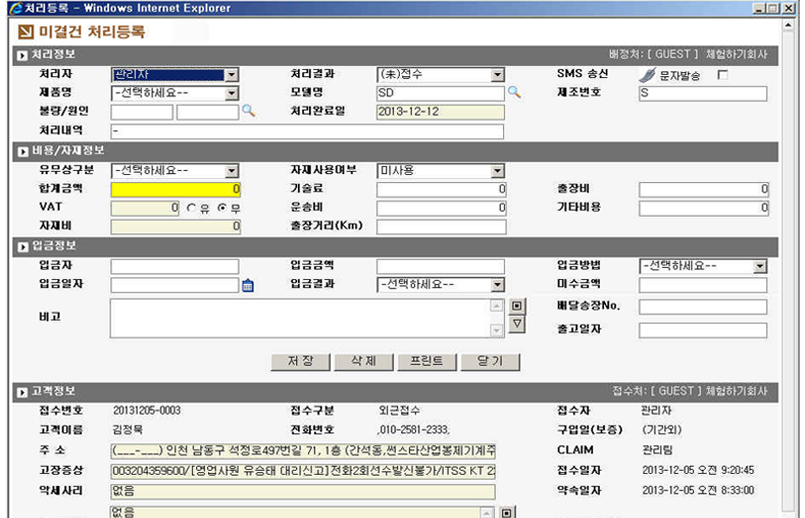Enable the 문자발송 checkbox
The image size is (805, 518).
point(723,75)
